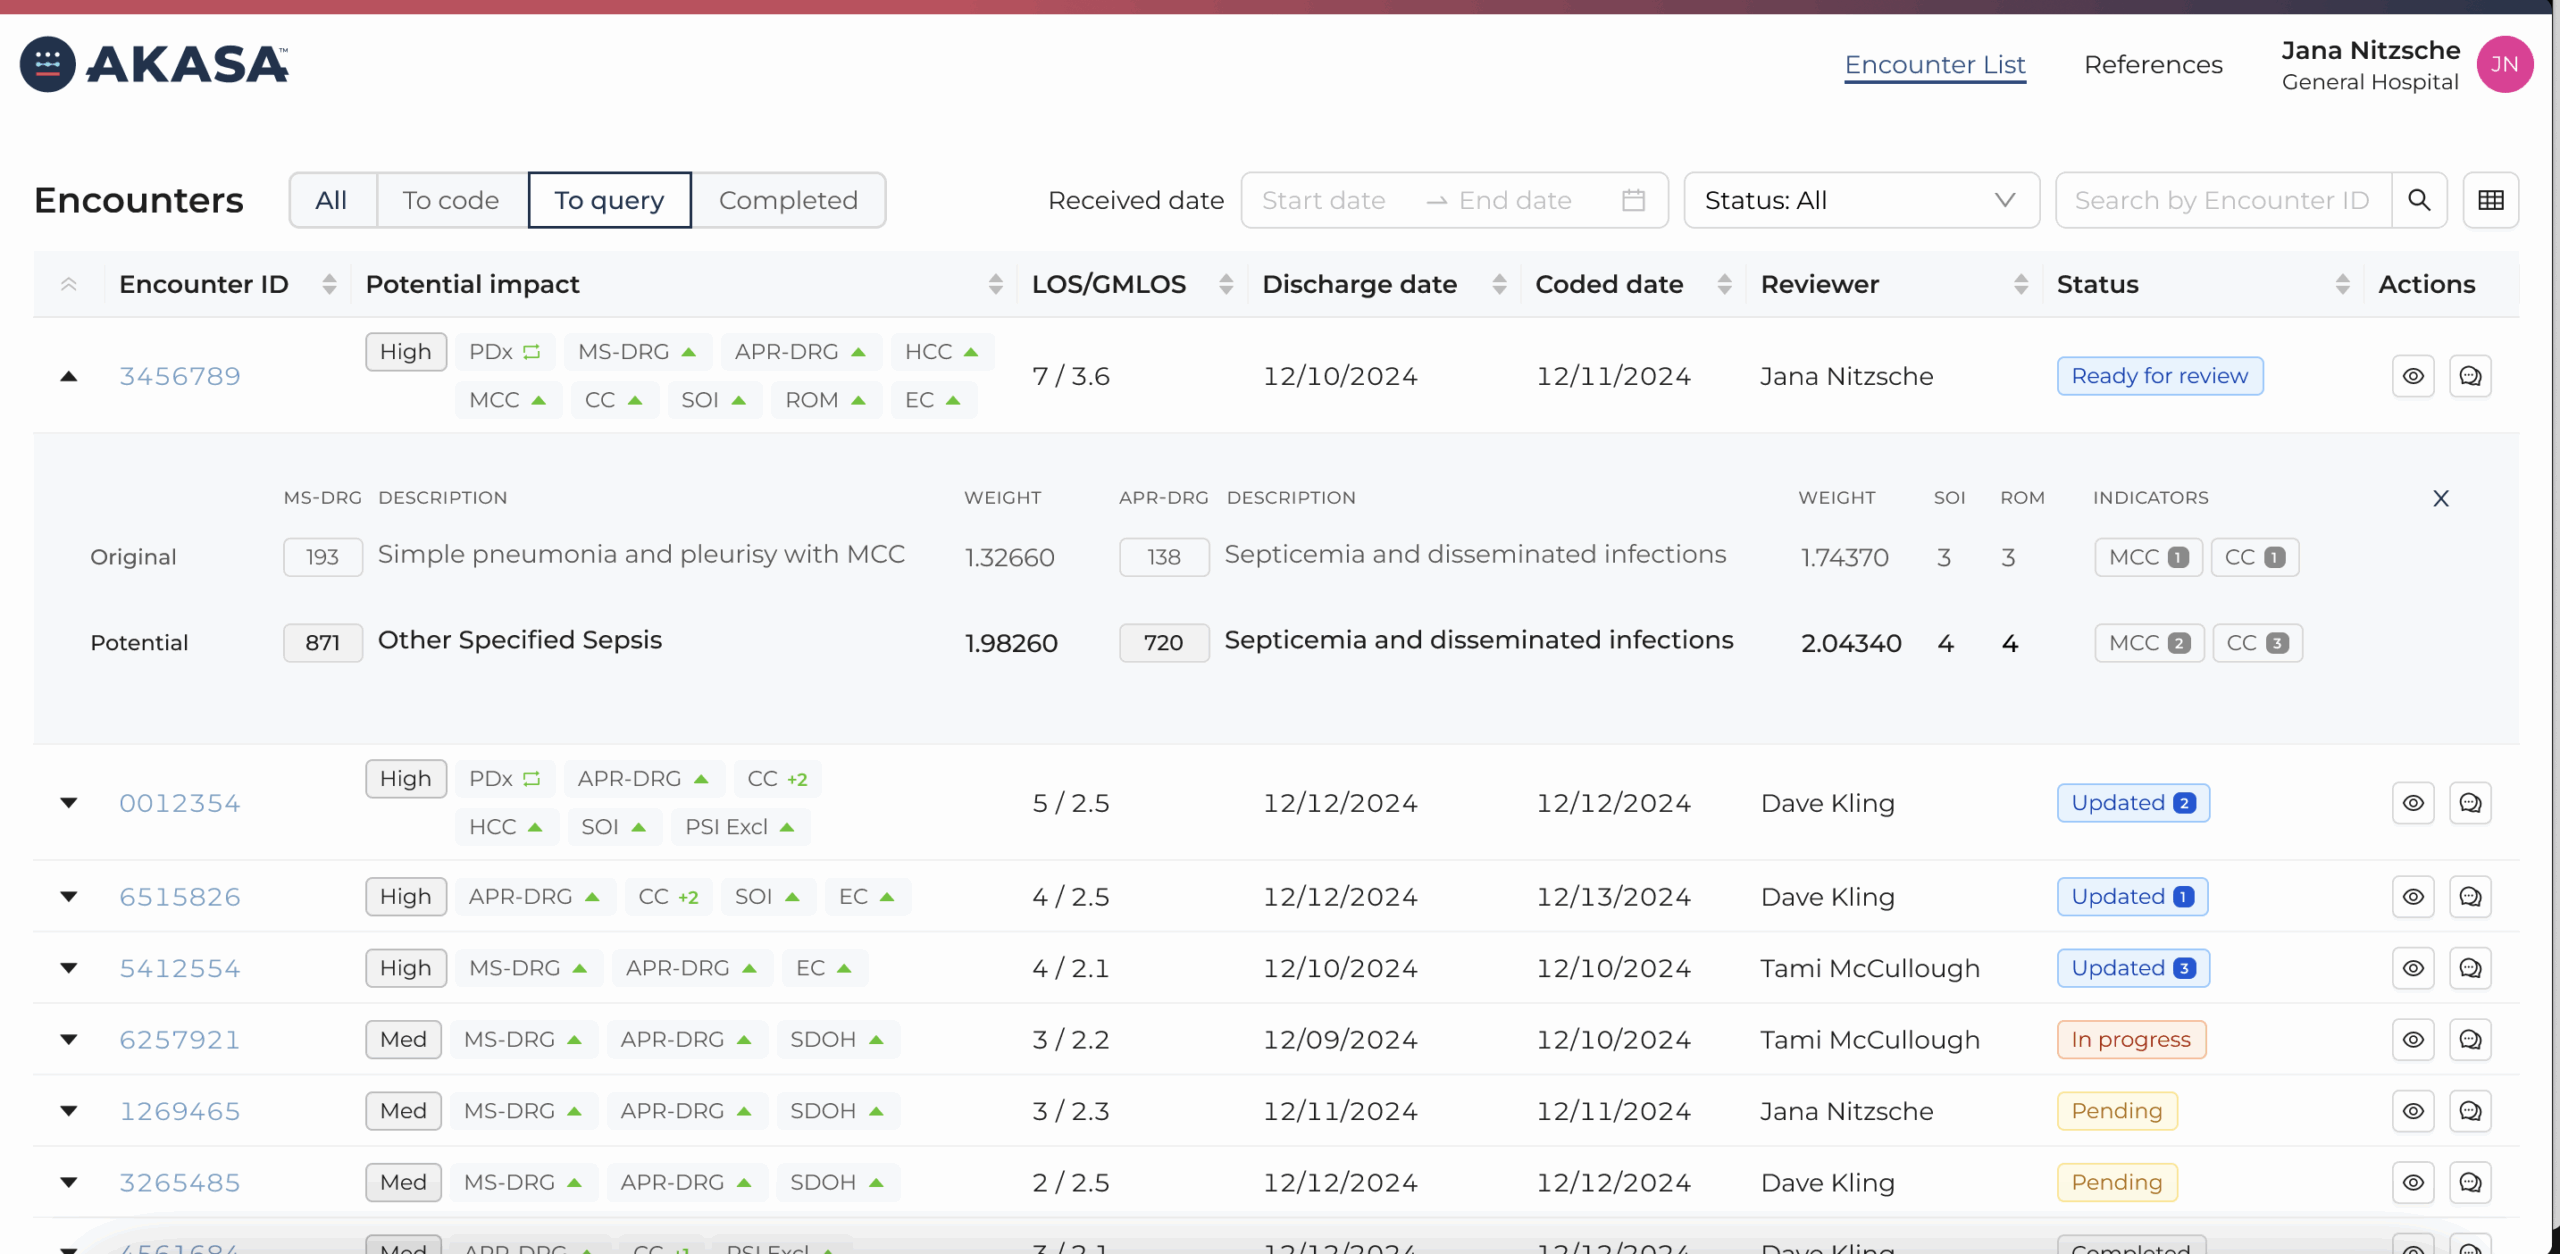Select the To code filter

(450, 200)
